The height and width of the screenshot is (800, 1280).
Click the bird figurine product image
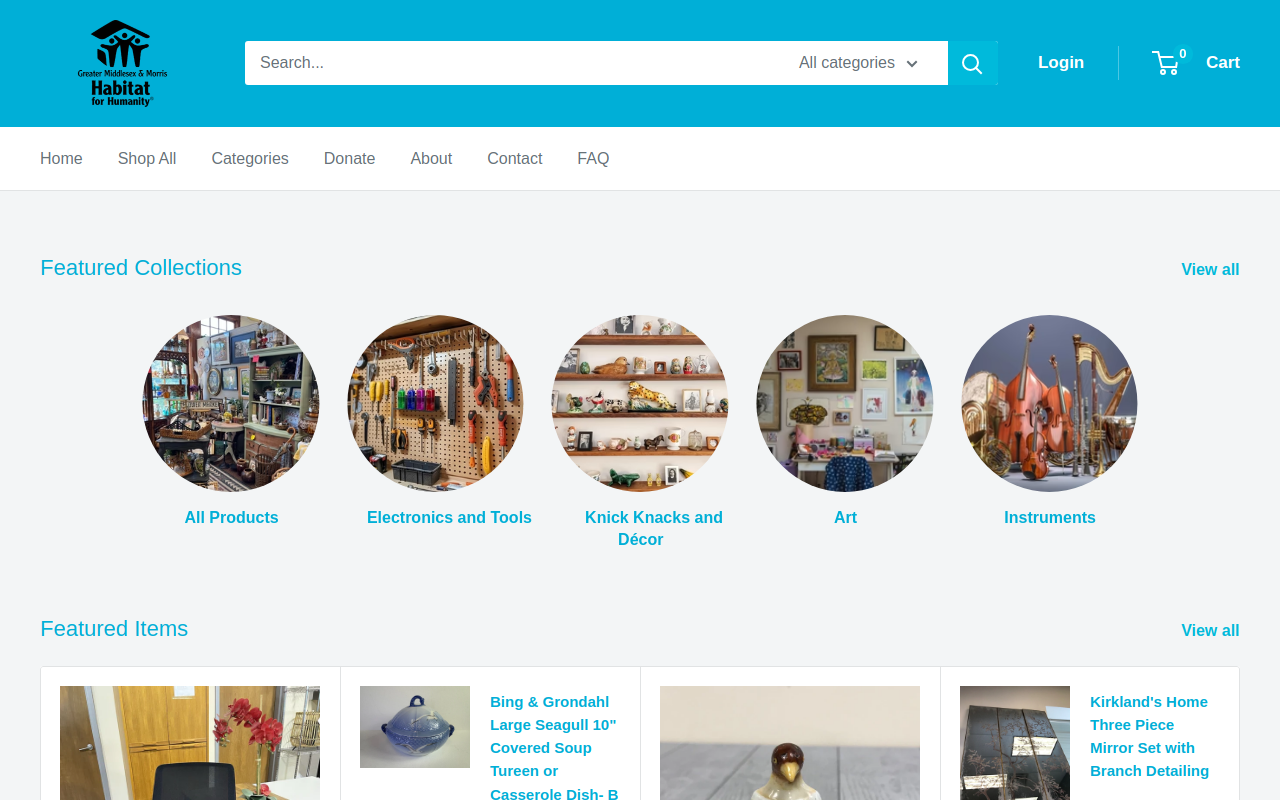tap(790, 743)
